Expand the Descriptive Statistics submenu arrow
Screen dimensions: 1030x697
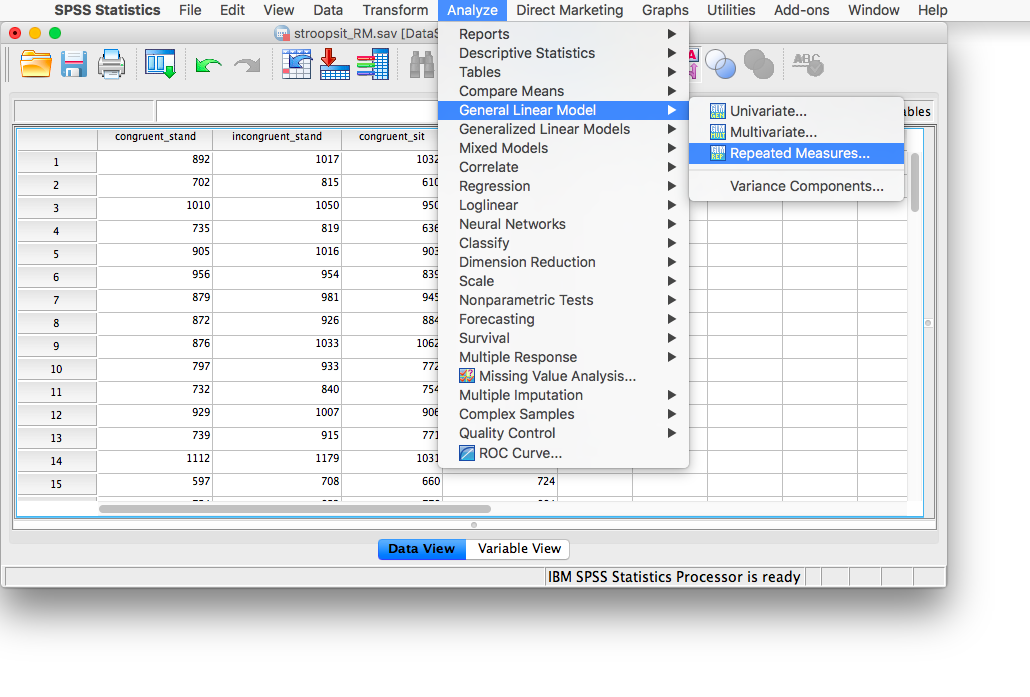671,53
